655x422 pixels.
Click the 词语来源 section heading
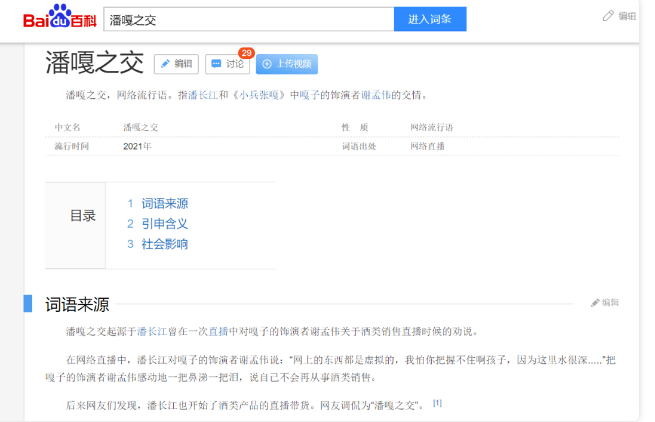click(77, 305)
